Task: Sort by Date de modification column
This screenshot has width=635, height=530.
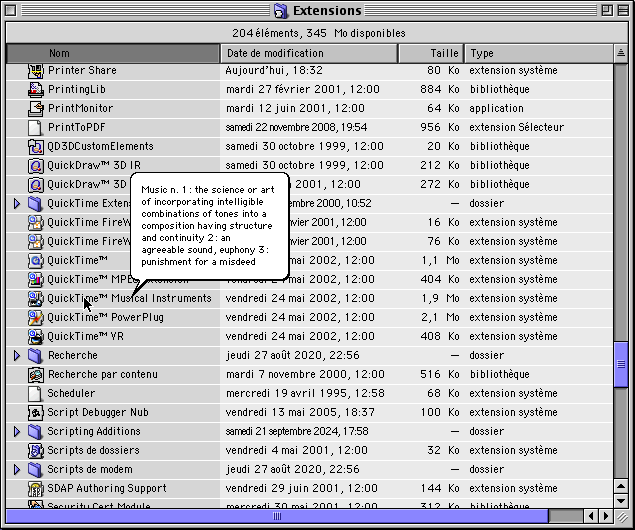Action: tap(309, 53)
